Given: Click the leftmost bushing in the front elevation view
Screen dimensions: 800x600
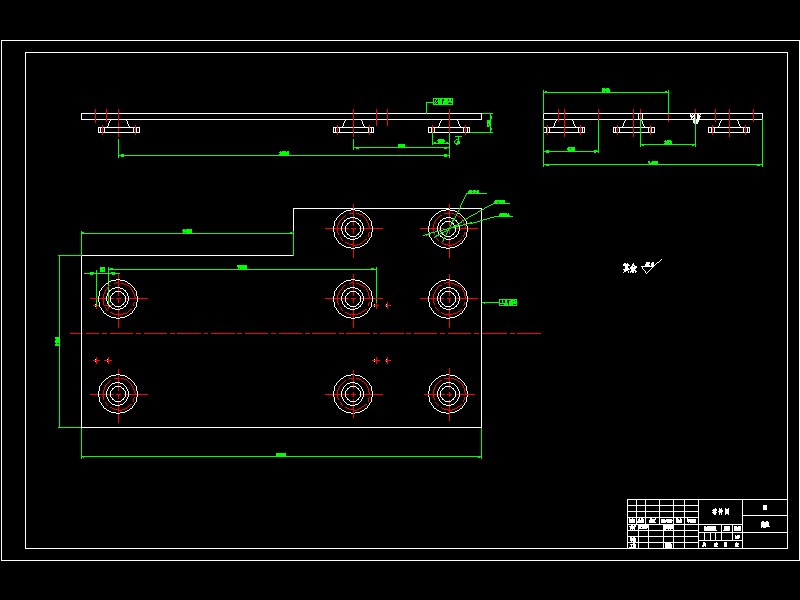Looking at the screenshot, I should tap(119, 127).
